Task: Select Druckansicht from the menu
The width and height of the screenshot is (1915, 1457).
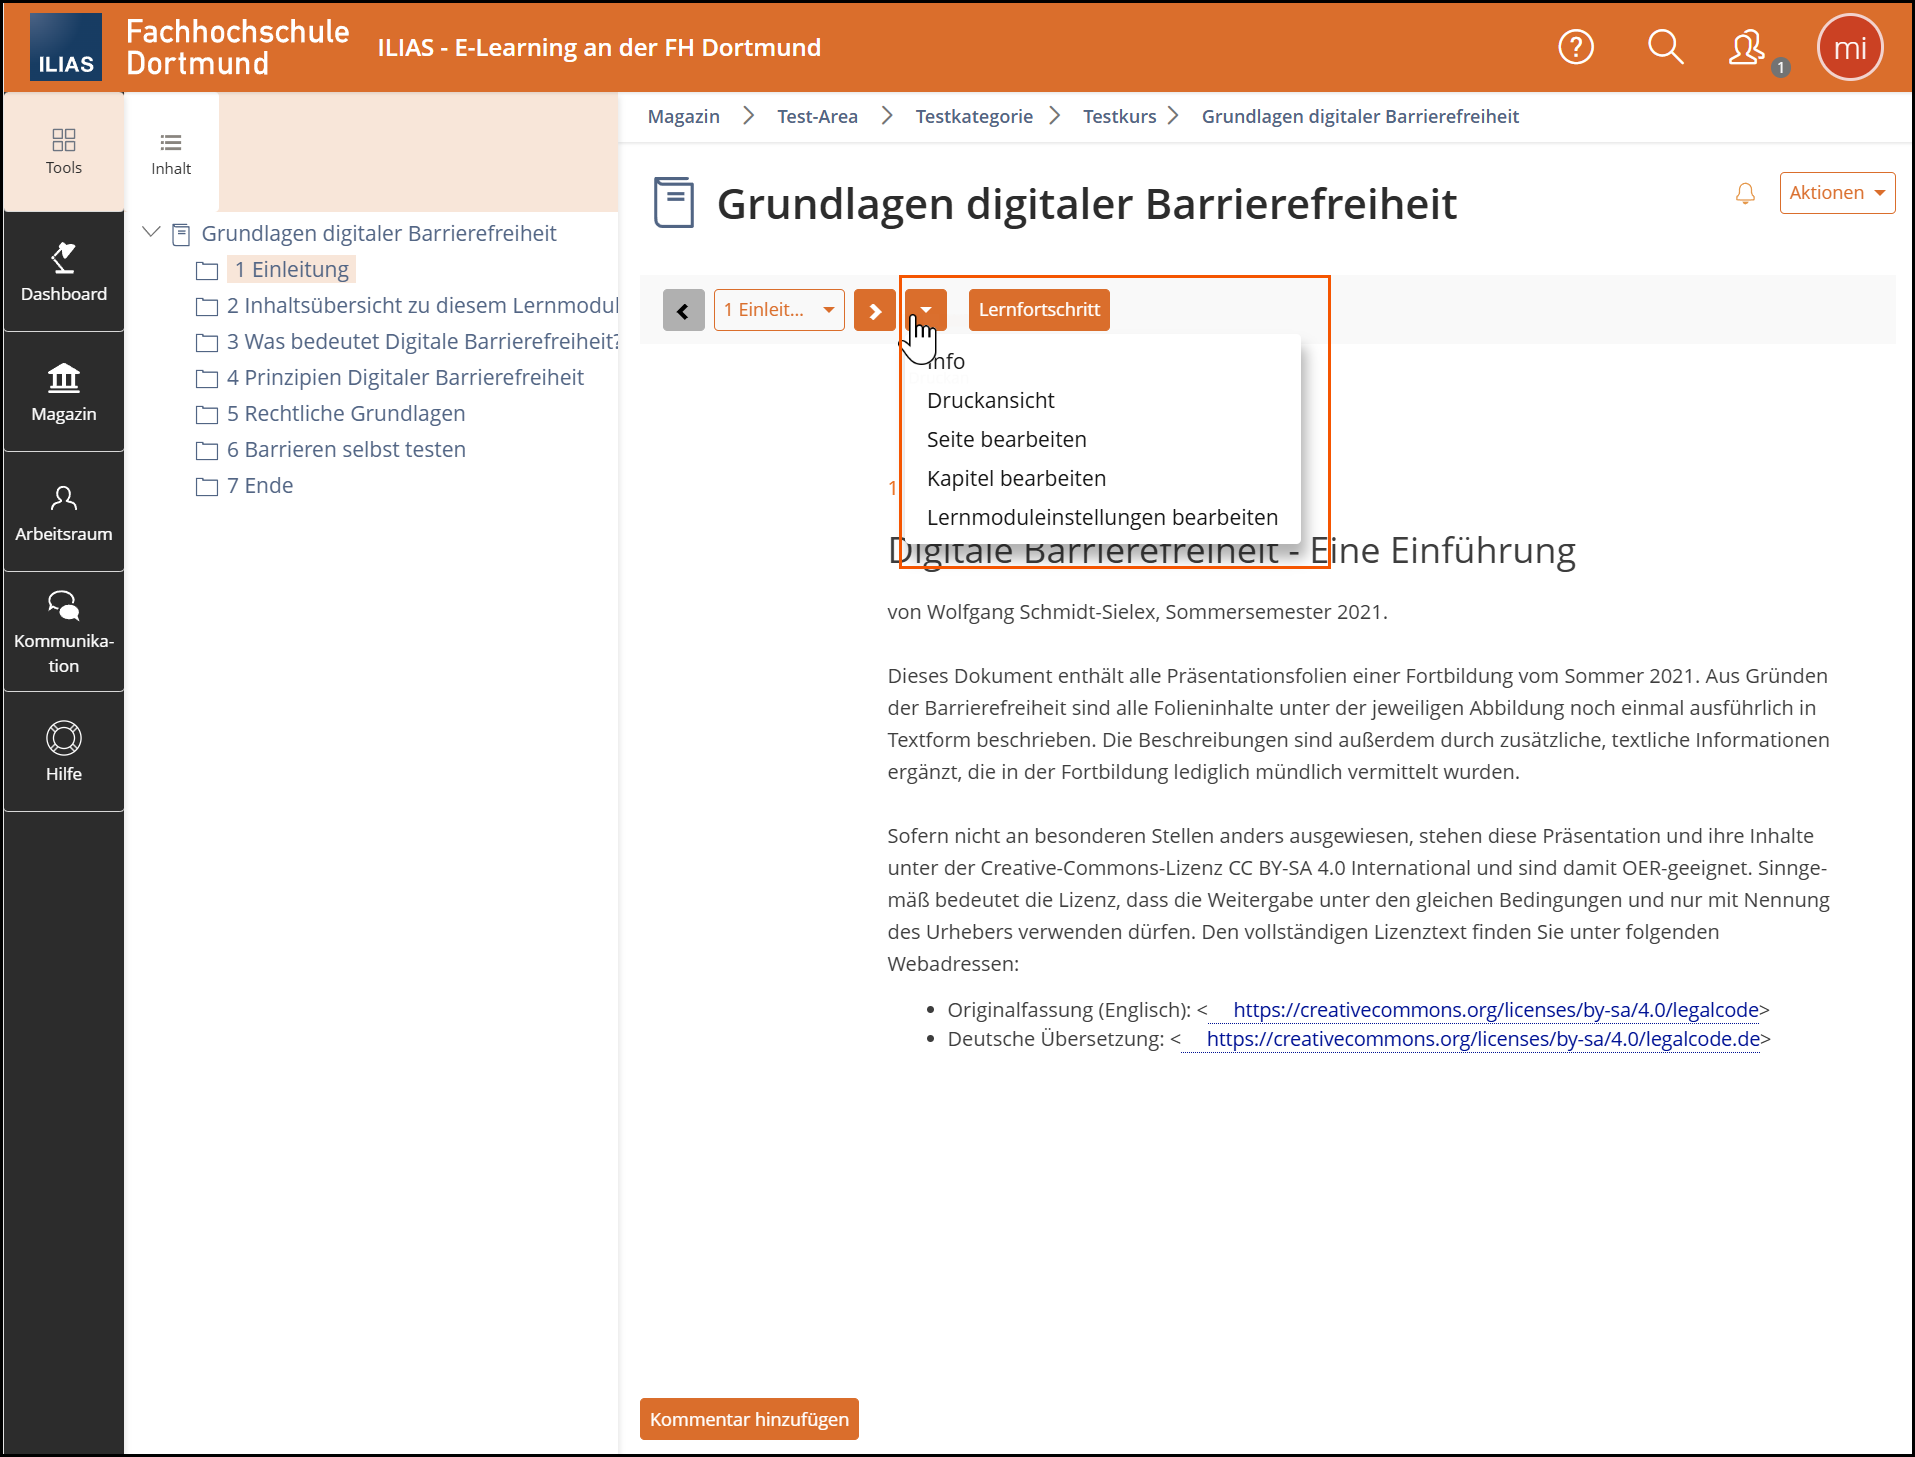Action: click(x=990, y=400)
